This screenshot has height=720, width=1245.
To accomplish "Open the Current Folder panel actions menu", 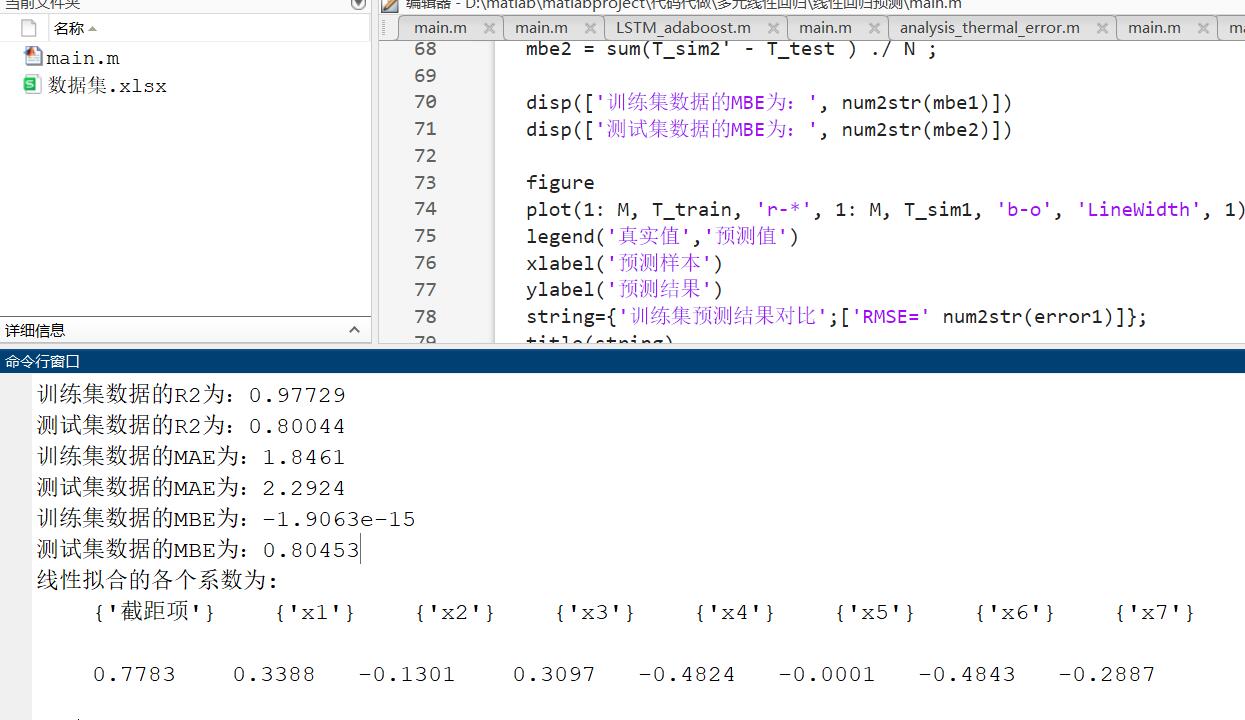I will (357, 5).
